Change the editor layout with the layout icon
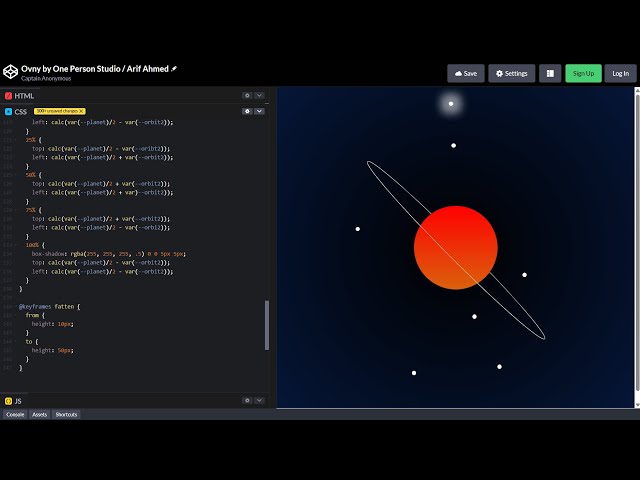 (x=550, y=73)
